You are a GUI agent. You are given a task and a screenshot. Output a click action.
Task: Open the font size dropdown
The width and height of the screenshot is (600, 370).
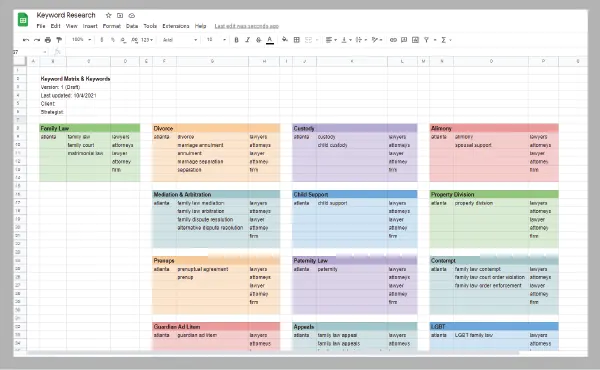[216, 40]
